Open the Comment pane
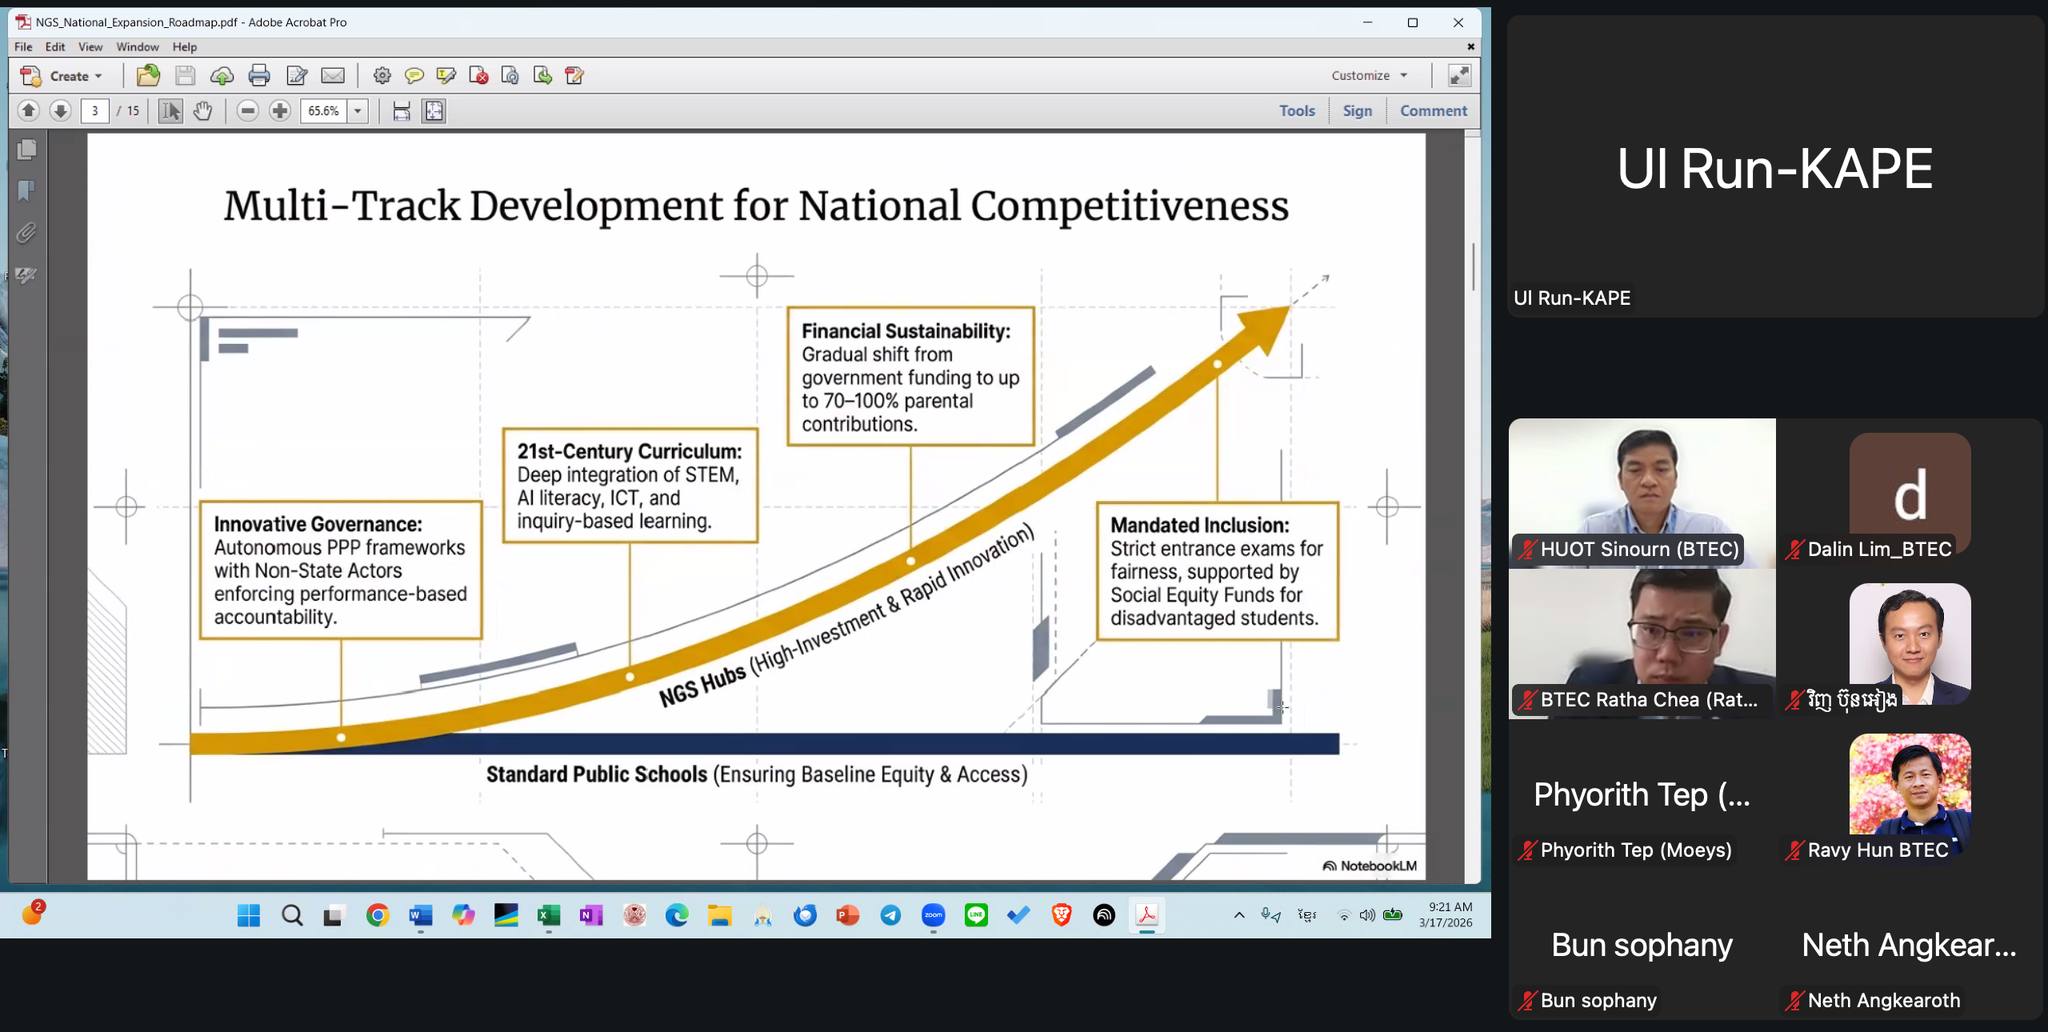 point(1433,111)
